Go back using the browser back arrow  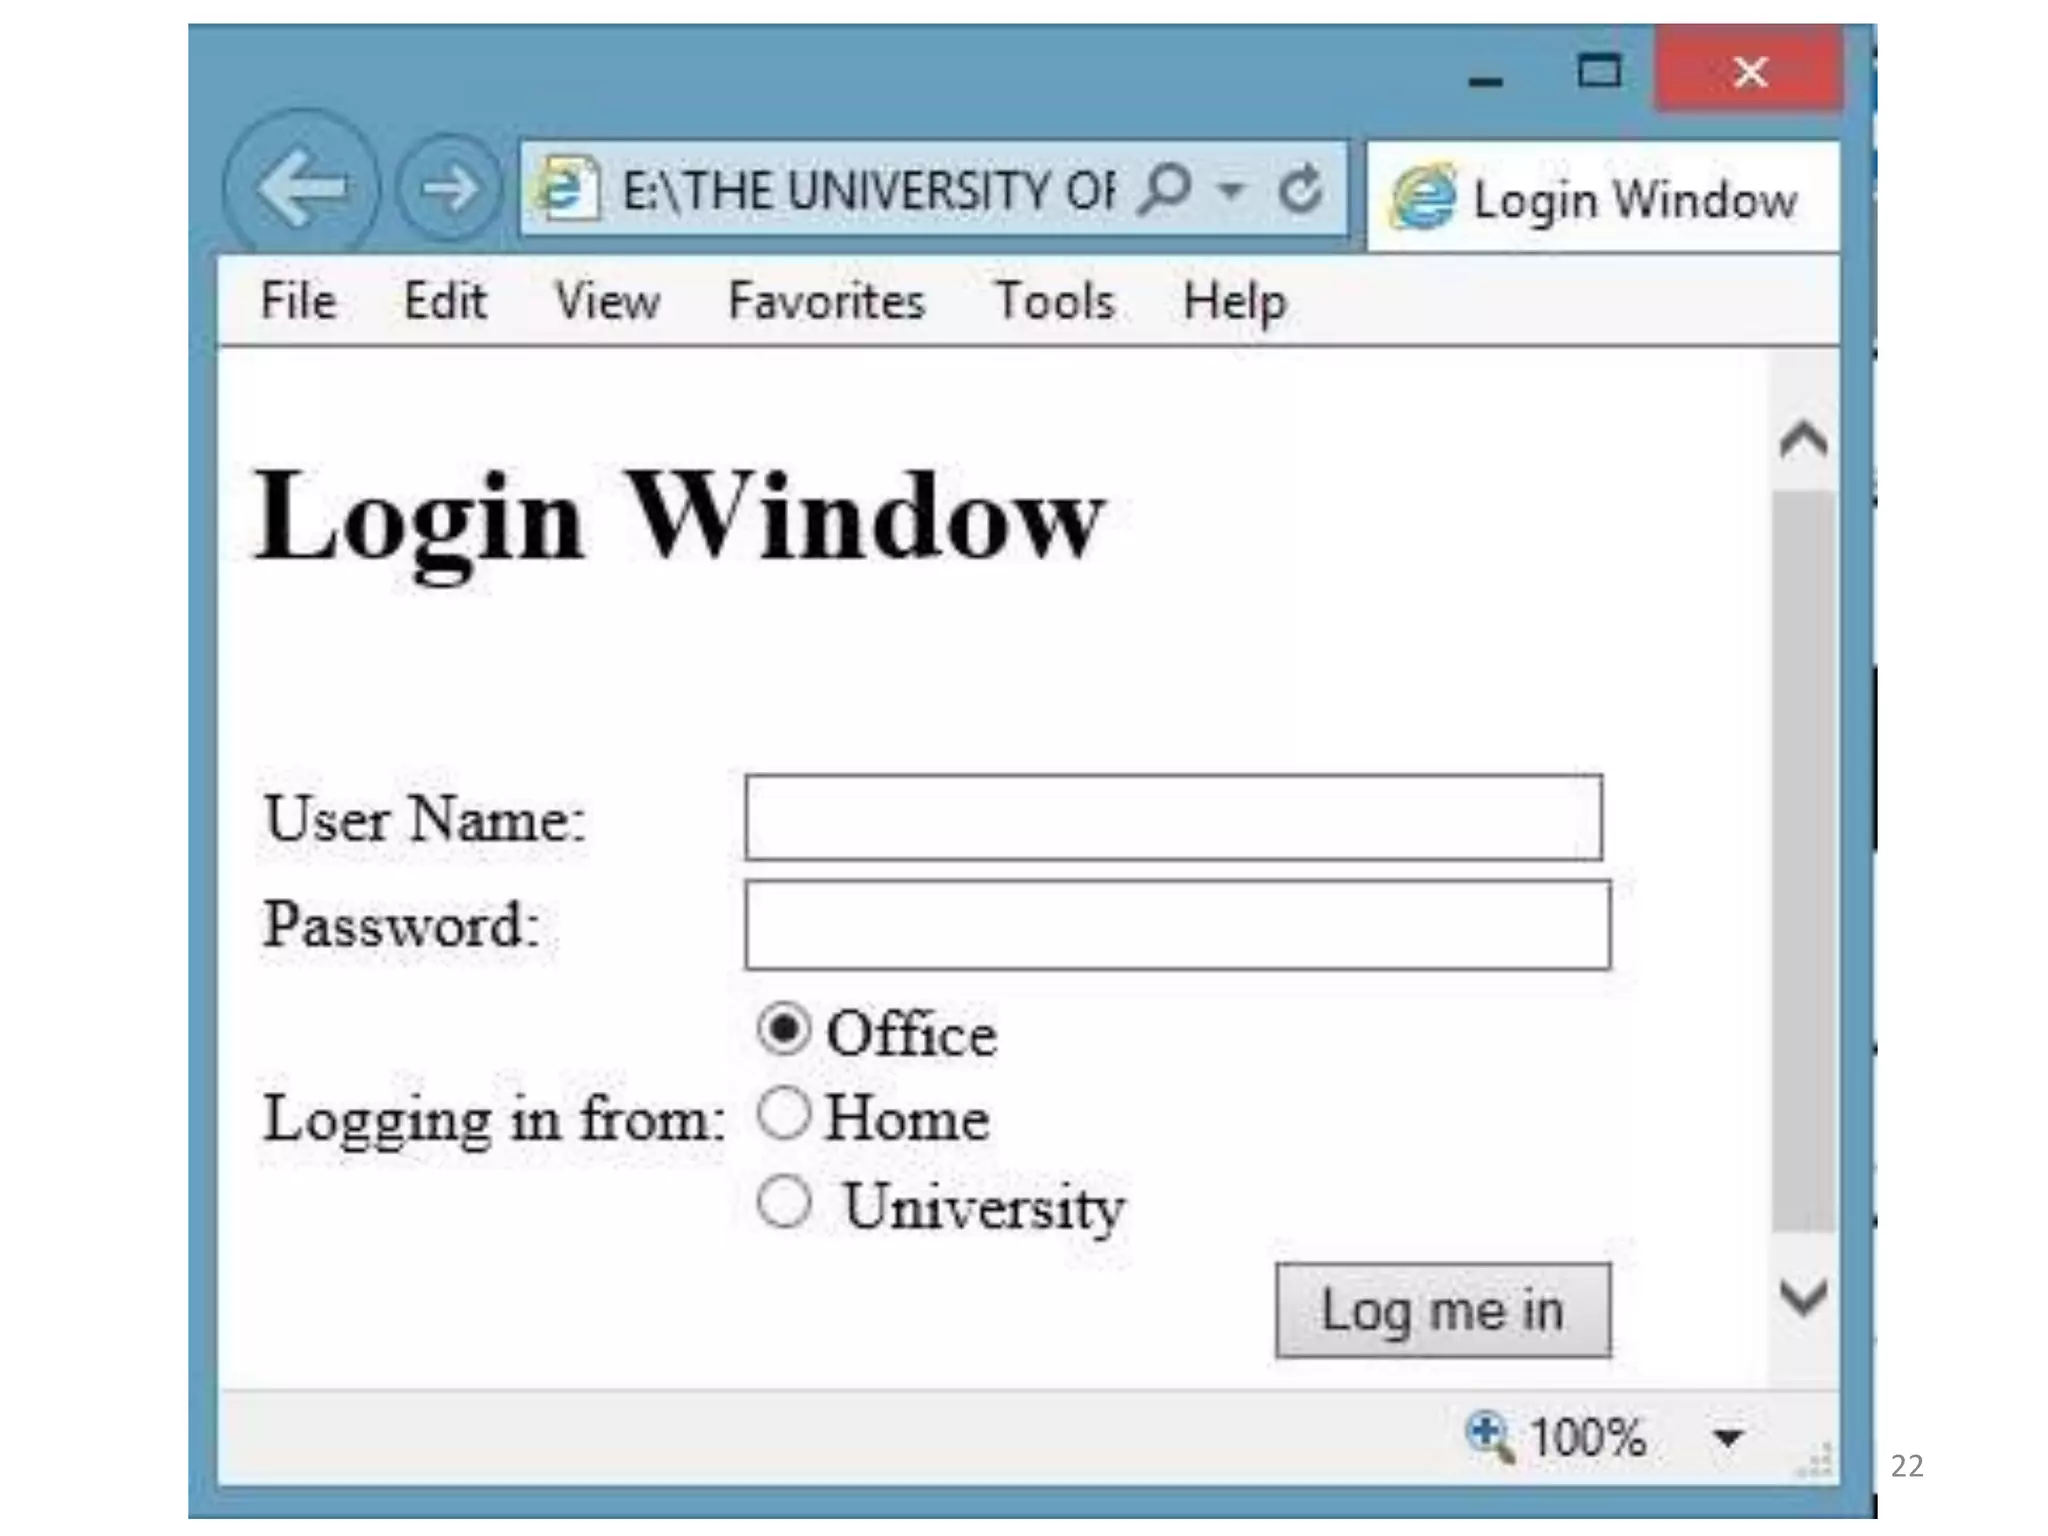pos(300,186)
